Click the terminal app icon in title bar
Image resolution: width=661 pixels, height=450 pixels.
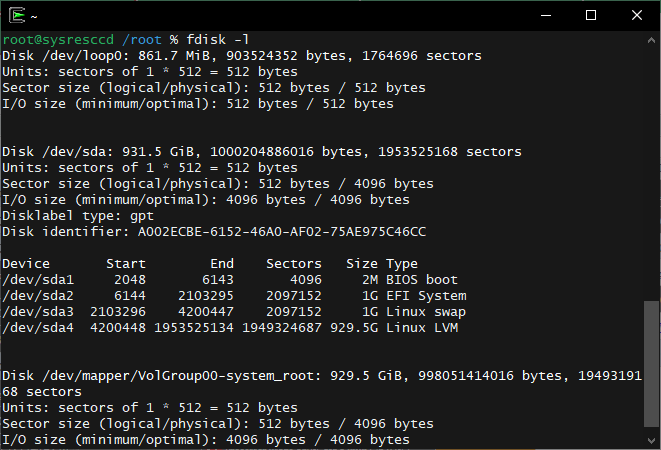pyautogui.click(x=17, y=16)
